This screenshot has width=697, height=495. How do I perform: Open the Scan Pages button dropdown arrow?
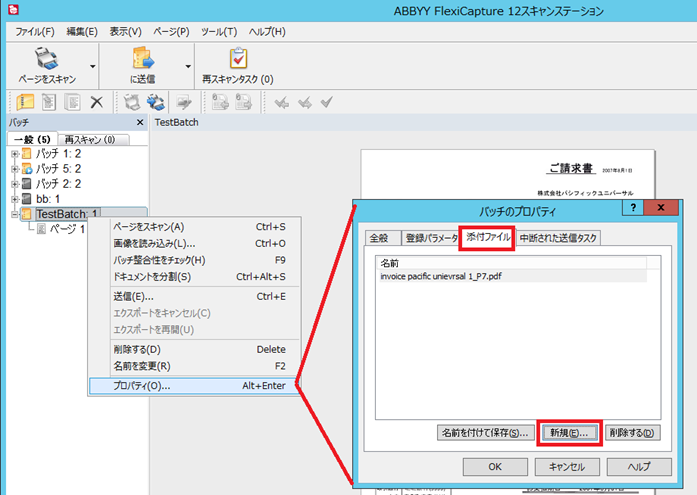[x=92, y=66]
